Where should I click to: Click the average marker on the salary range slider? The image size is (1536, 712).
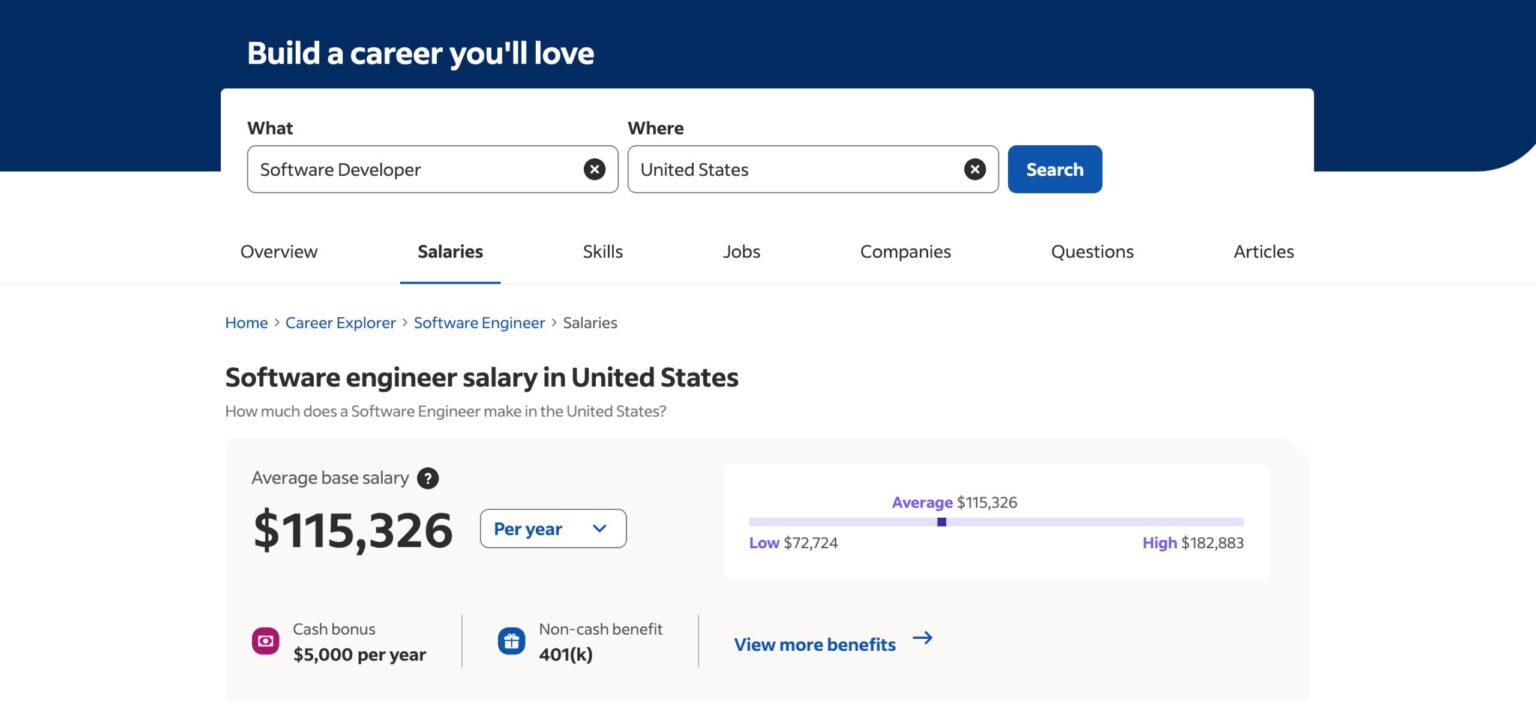[941, 521]
